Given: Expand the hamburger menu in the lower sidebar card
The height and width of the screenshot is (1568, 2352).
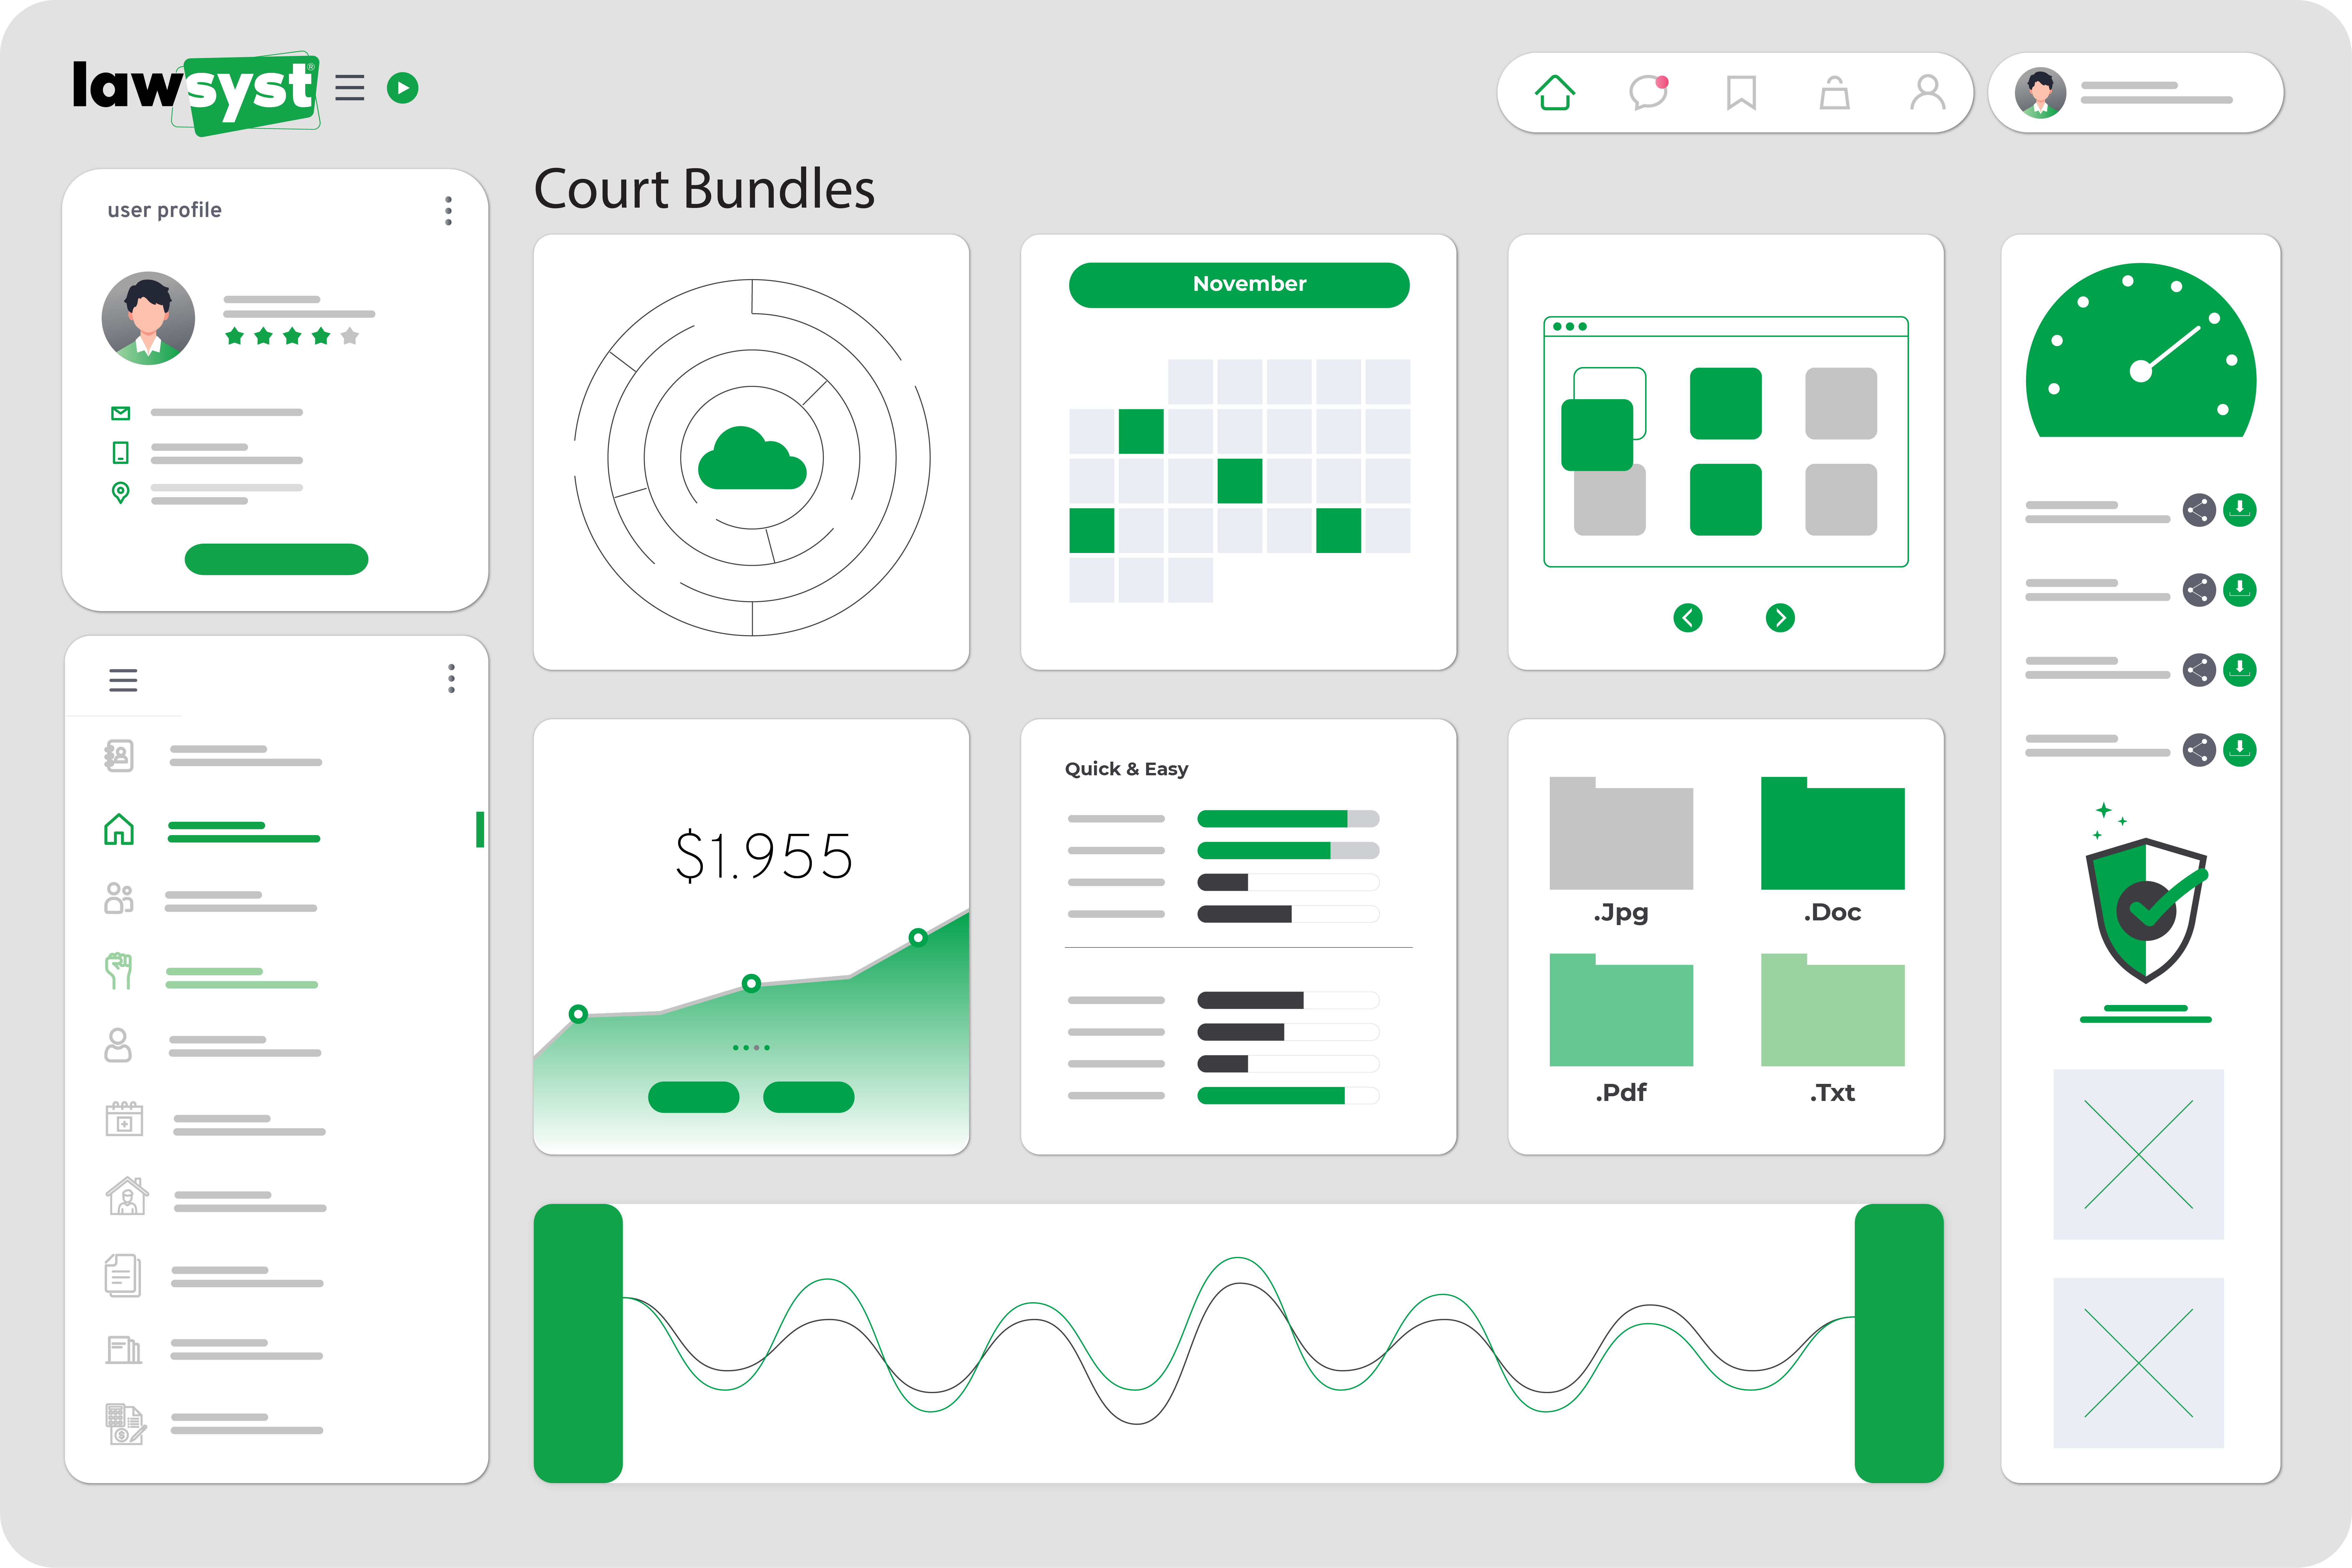Looking at the screenshot, I should (x=123, y=680).
